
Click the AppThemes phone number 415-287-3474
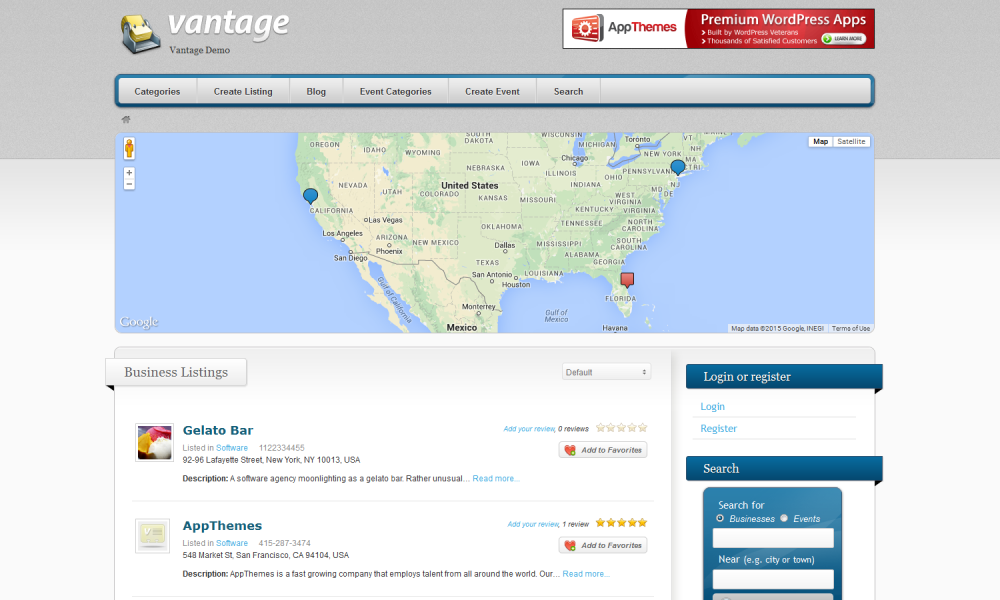(x=284, y=543)
